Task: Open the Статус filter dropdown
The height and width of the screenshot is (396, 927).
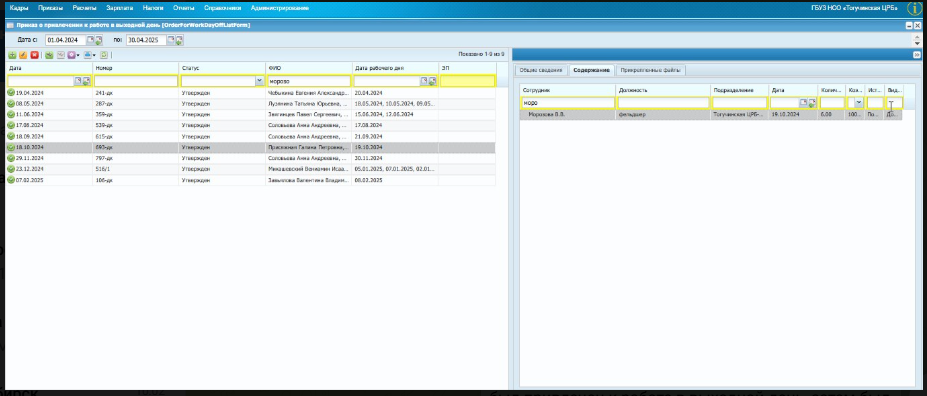Action: [259, 81]
